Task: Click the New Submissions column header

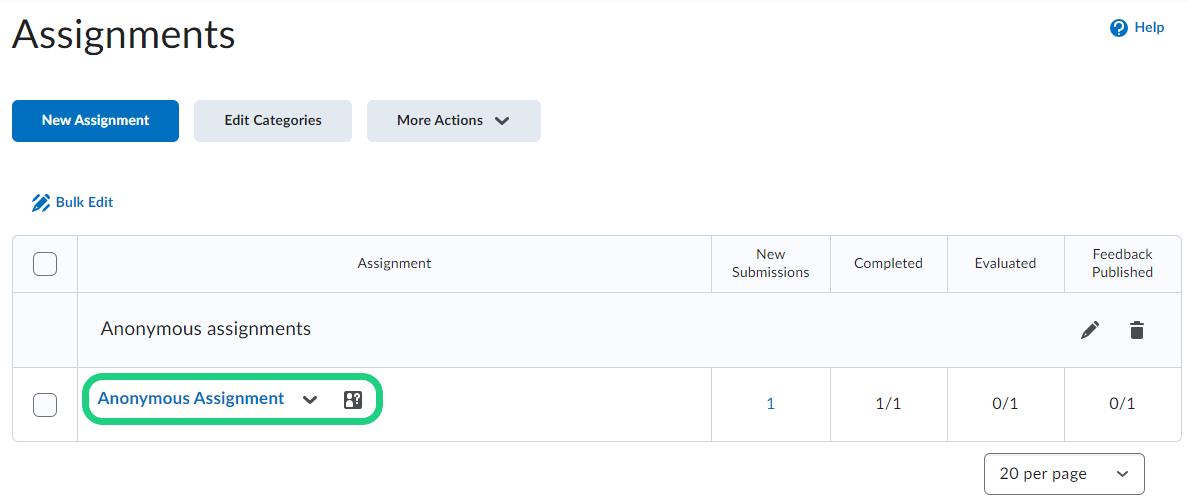Action: pos(770,263)
